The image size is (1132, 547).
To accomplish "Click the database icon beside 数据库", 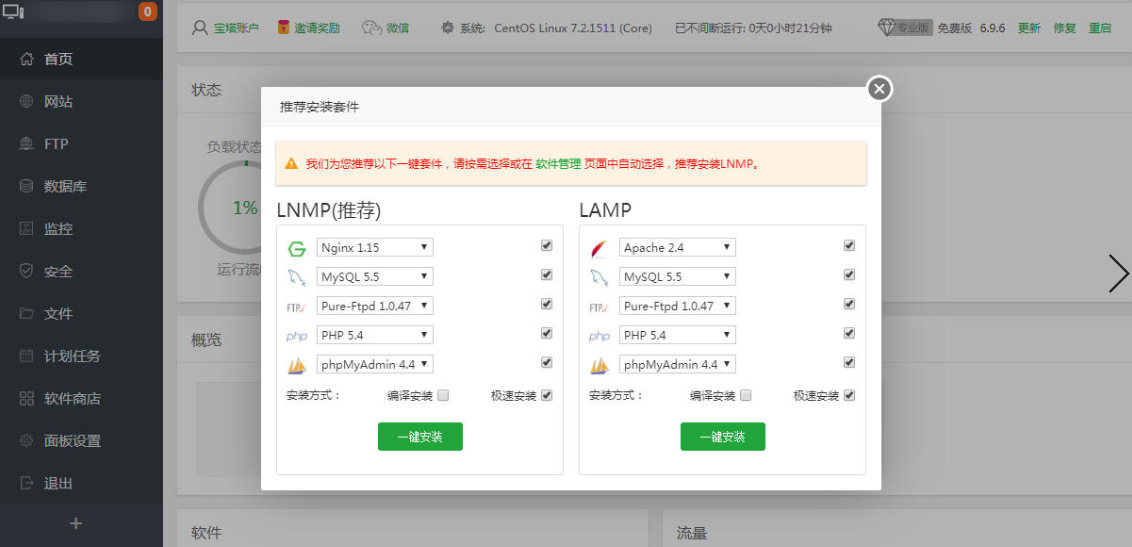I will 27,186.
